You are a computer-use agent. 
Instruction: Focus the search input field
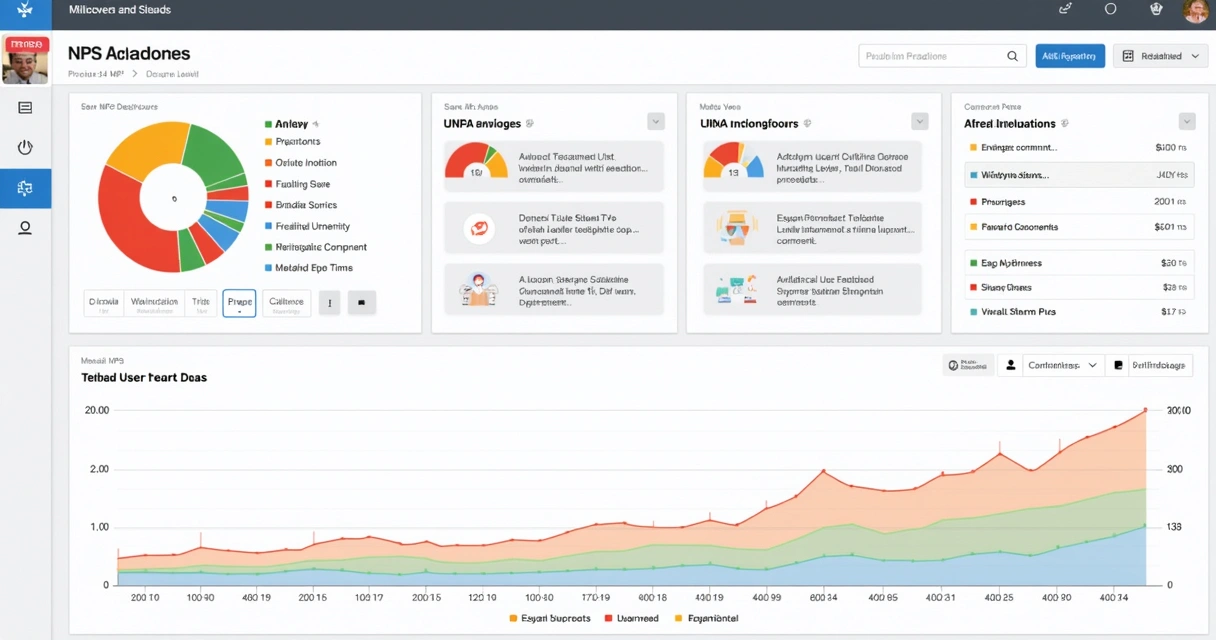point(942,56)
